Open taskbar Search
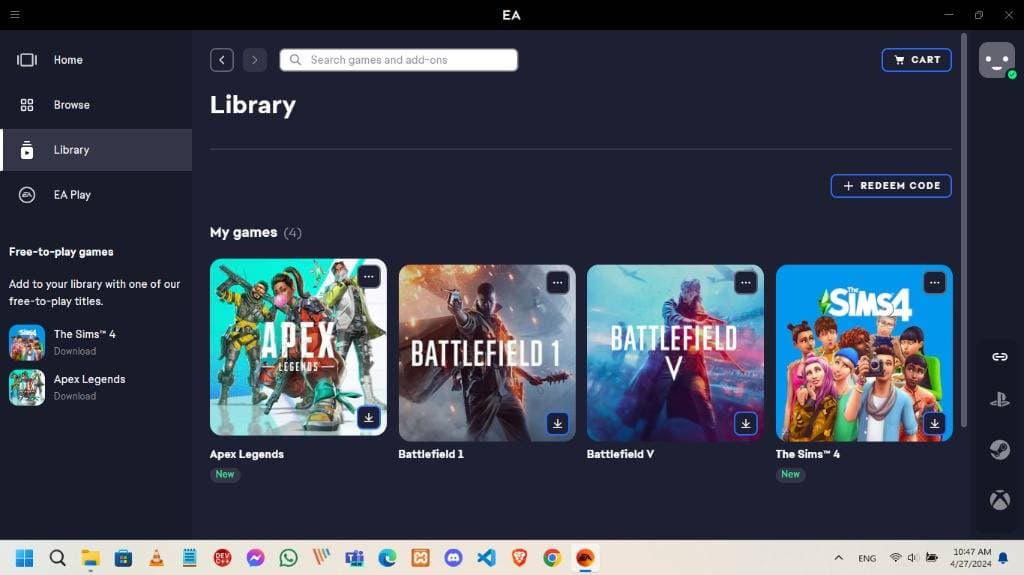This screenshot has height=575, width=1024. point(57,558)
